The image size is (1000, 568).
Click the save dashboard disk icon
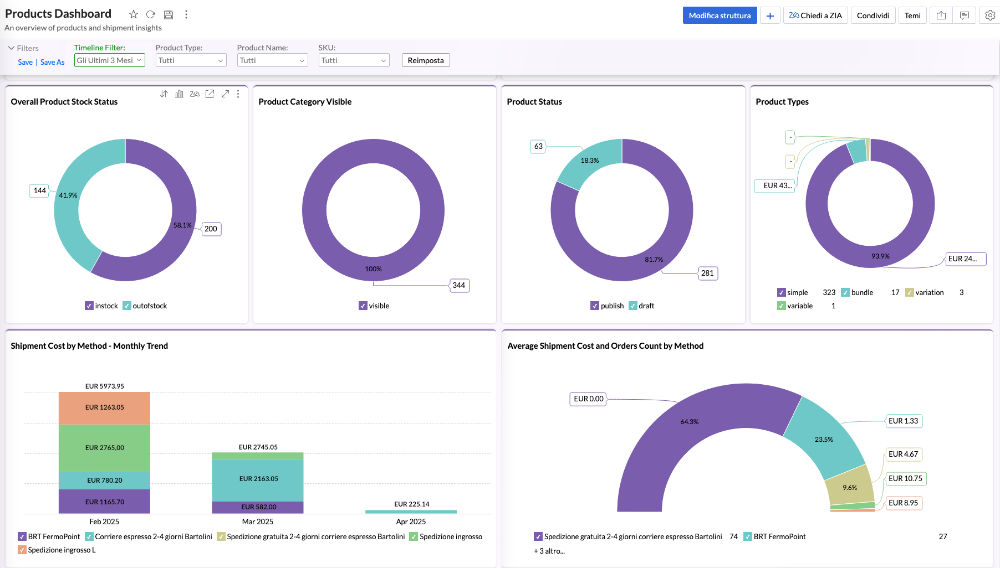point(168,14)
